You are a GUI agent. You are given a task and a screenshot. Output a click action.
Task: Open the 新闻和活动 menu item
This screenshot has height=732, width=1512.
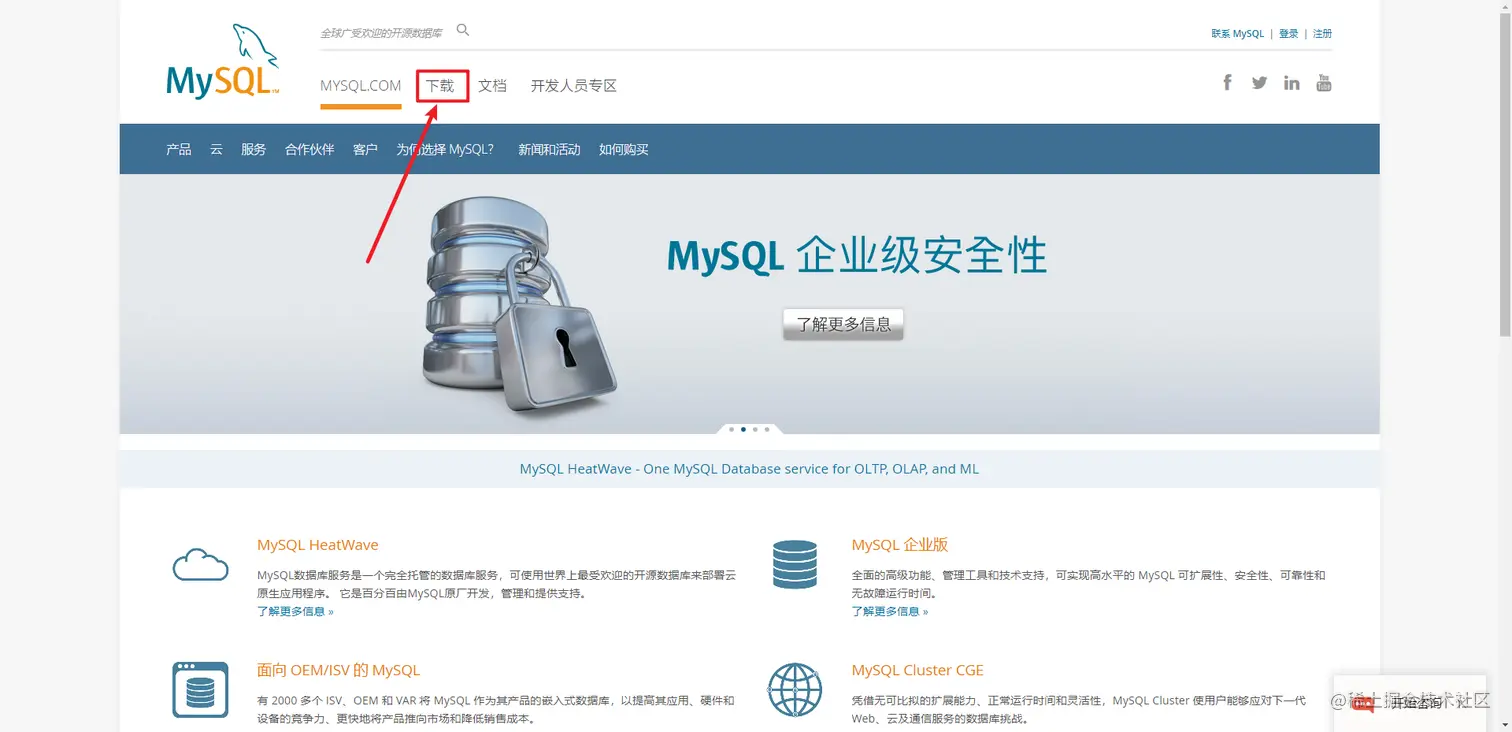[x=549, y=150]
